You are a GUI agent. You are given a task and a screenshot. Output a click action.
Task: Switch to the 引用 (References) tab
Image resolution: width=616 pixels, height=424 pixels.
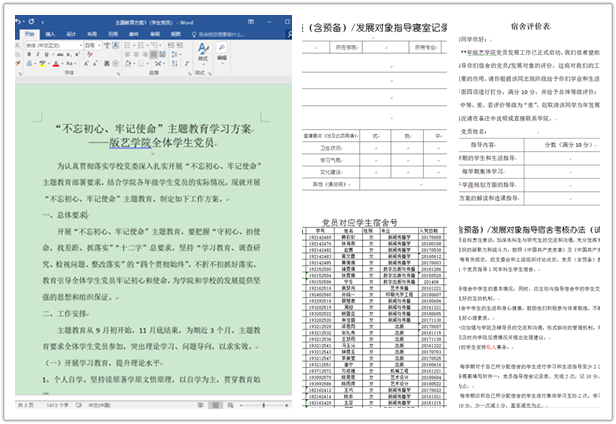[x=113, y=34]
